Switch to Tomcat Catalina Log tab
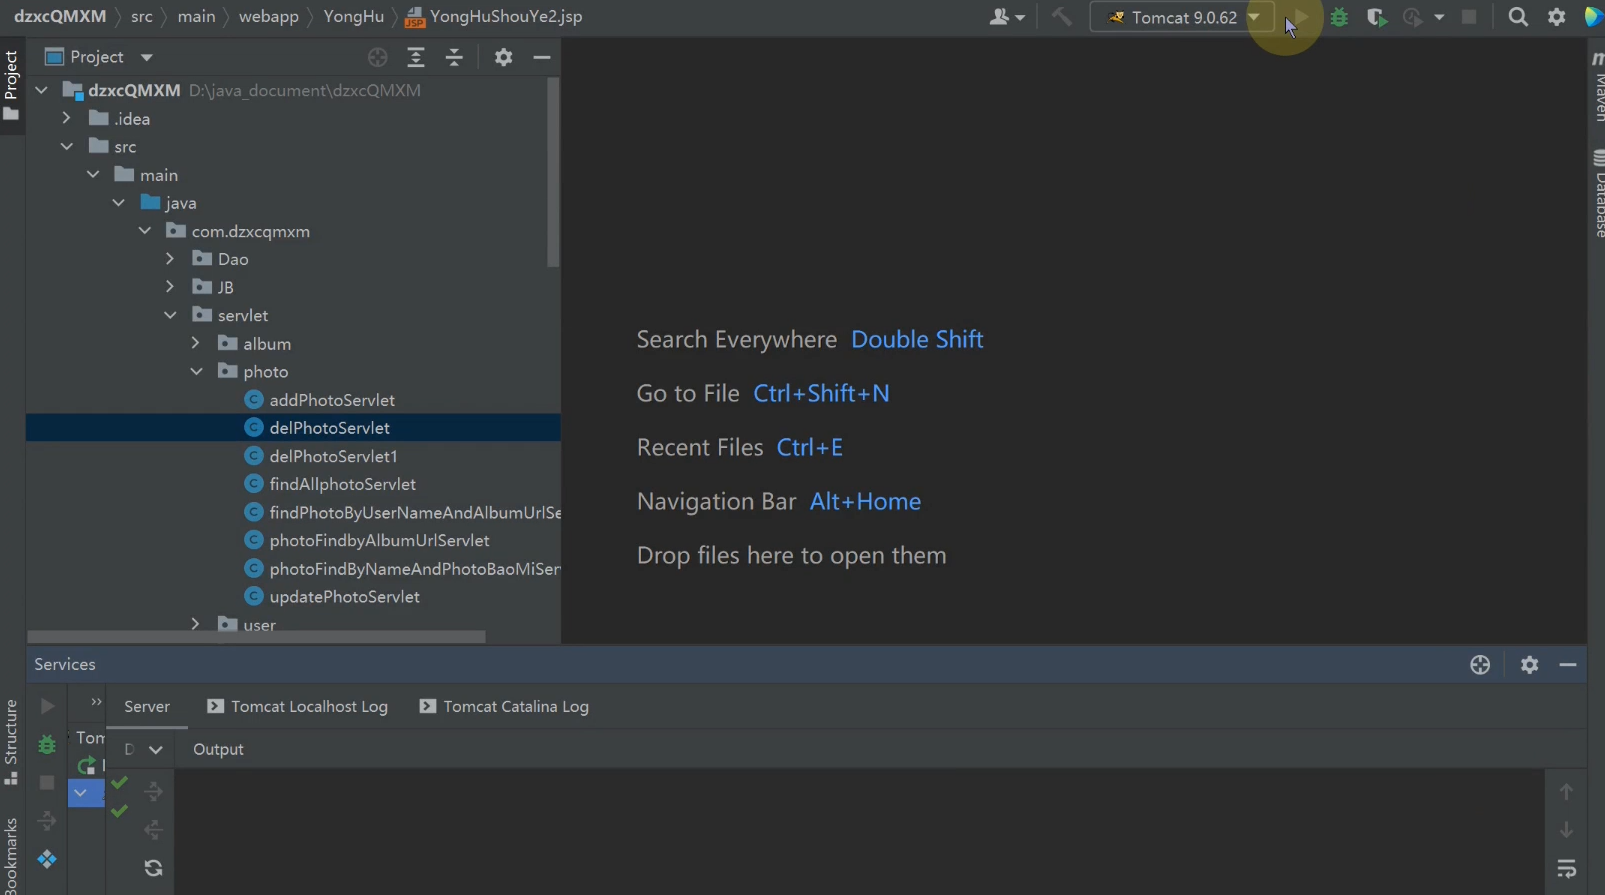Image resolution: width=1605 pixels, height=895 pixels. coord(505,706)
